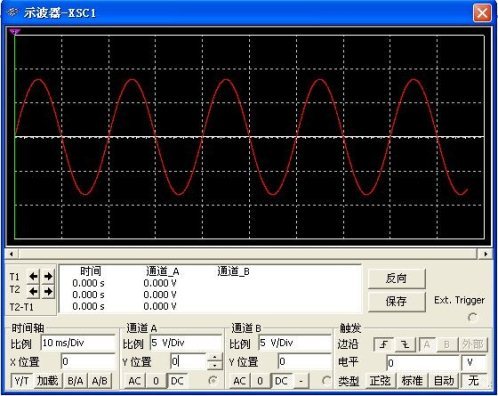Move cursor T1 left with arrow
Screen dimensions: 498x396
[x=33, y=276]
